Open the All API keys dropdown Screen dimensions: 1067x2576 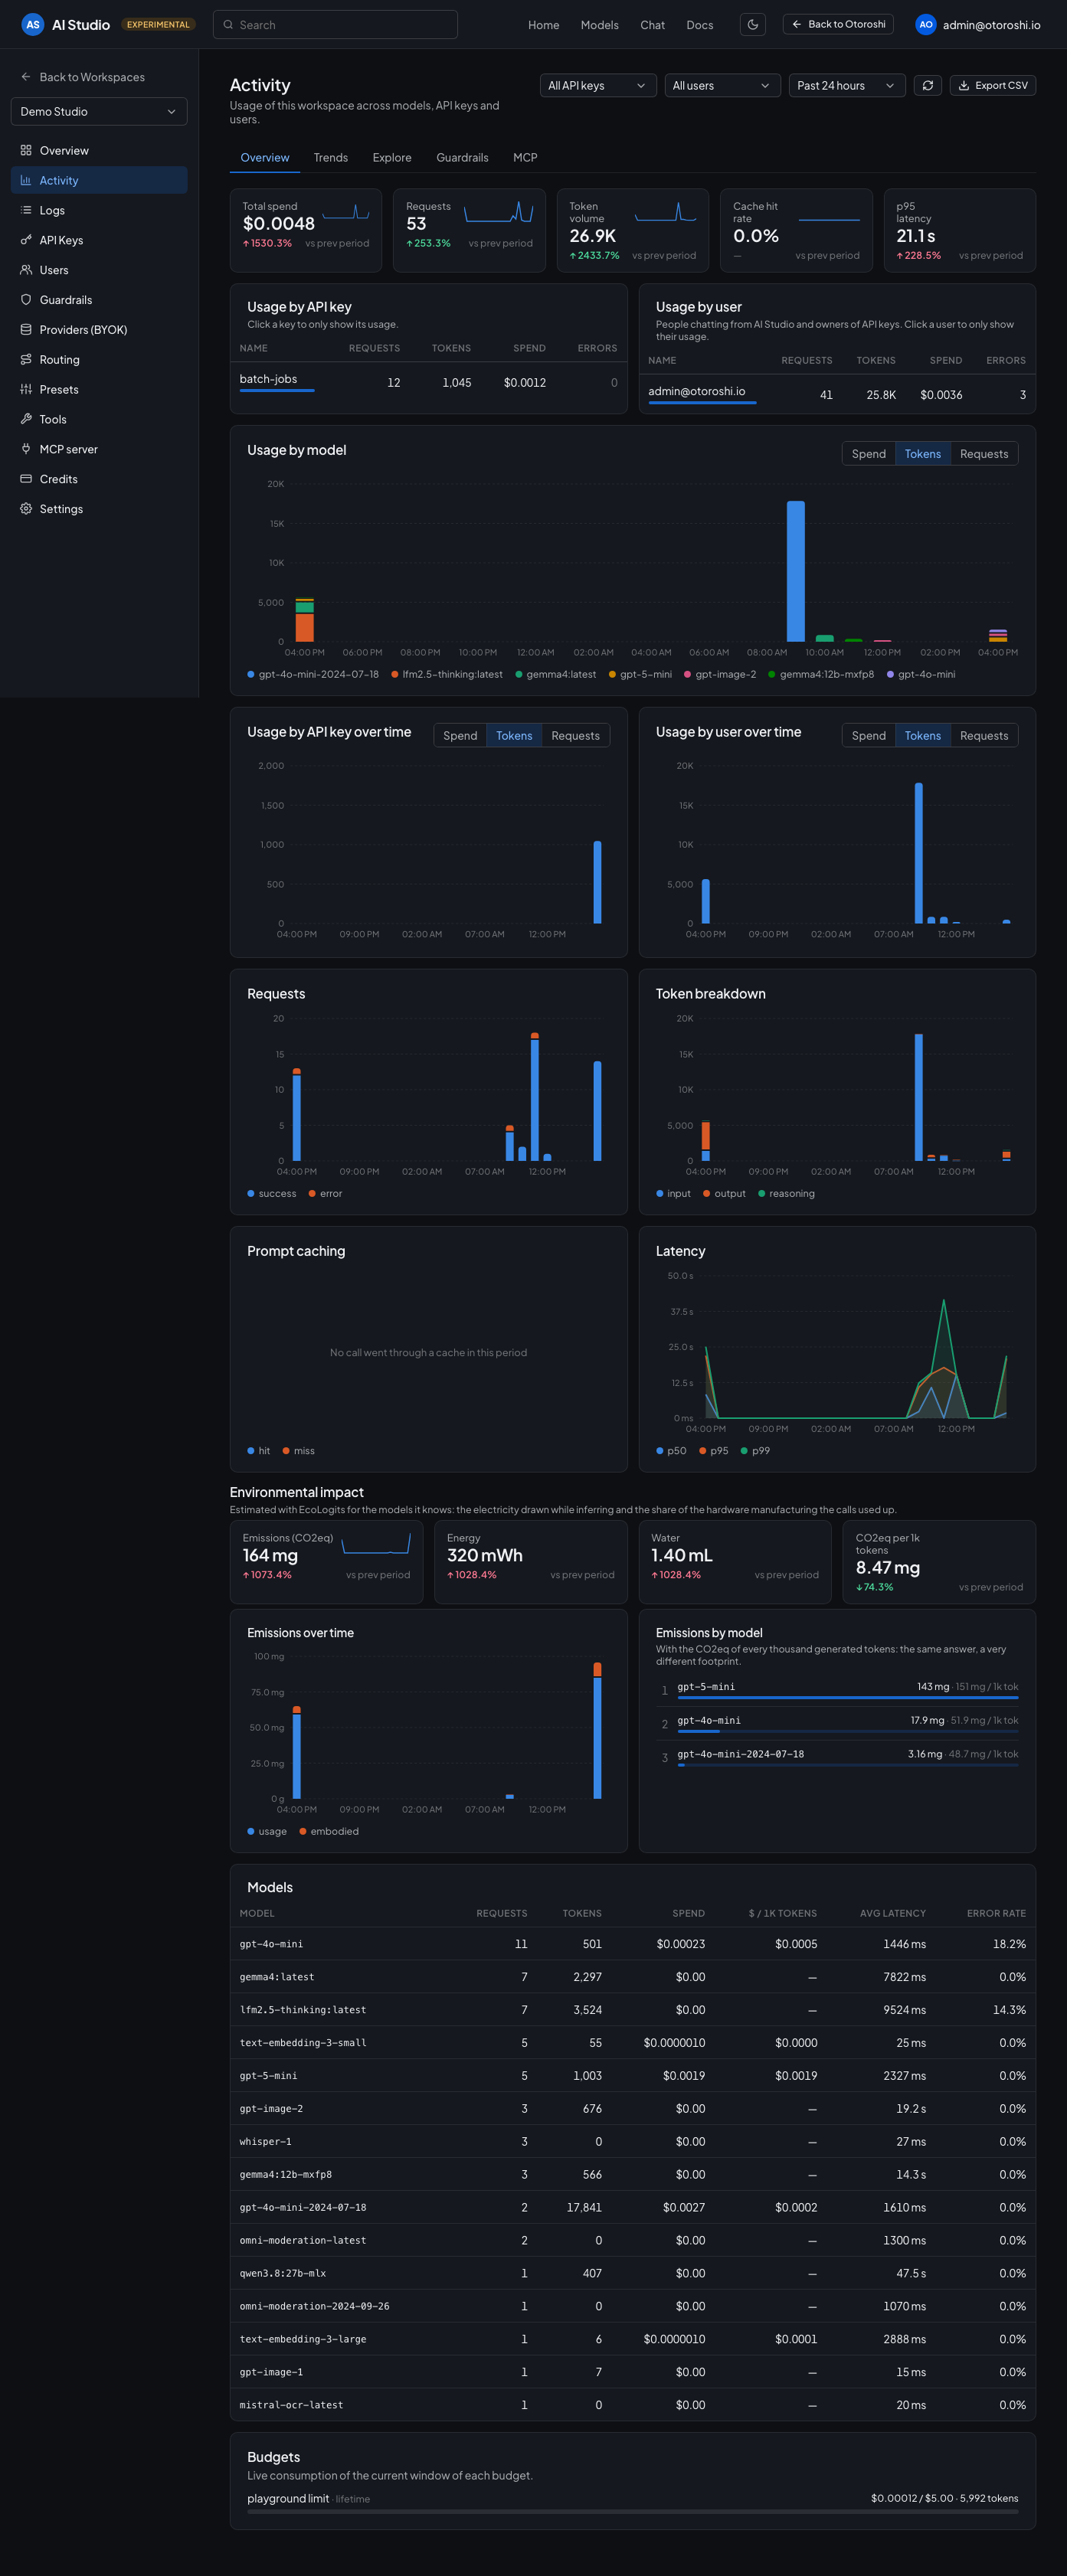click(x=598, y=86)
